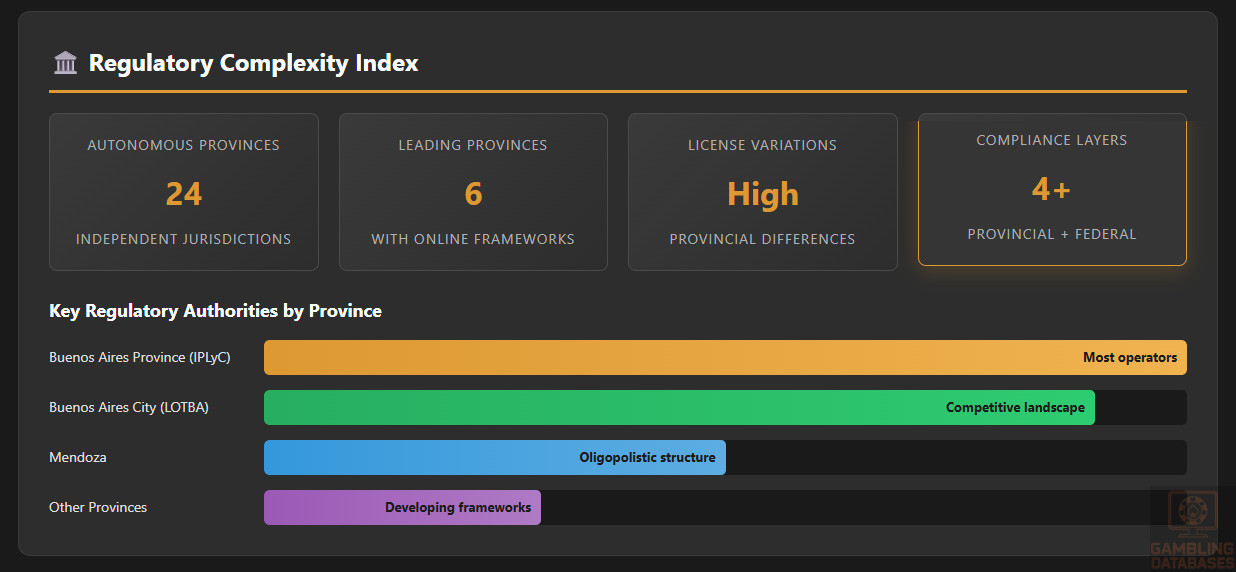Select the Autonomous Provinces stat card
Image resolution: width=1236 pixels, height=572 pixels.
(184, 192)
